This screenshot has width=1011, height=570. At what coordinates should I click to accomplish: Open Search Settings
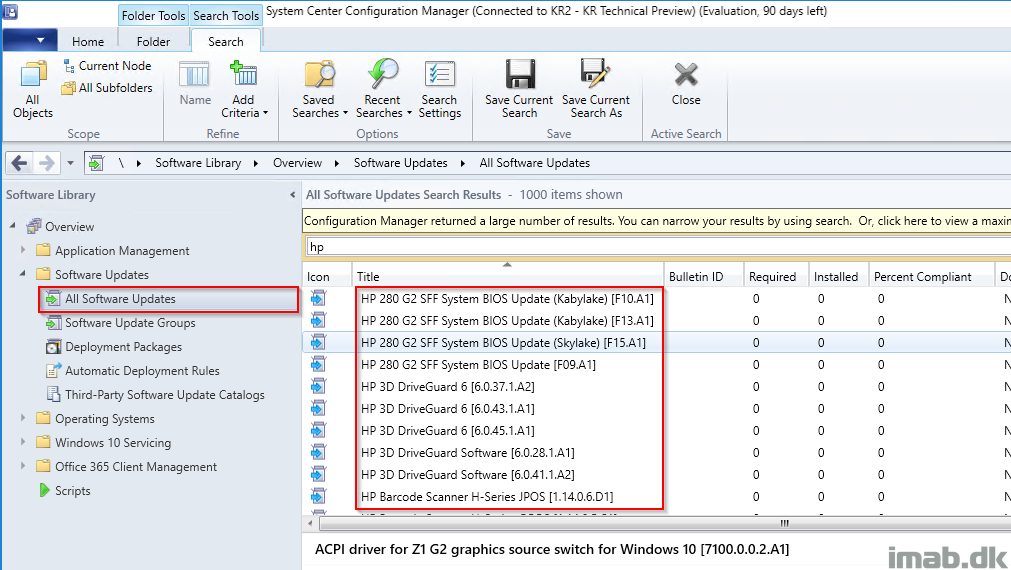pos(440,89)
